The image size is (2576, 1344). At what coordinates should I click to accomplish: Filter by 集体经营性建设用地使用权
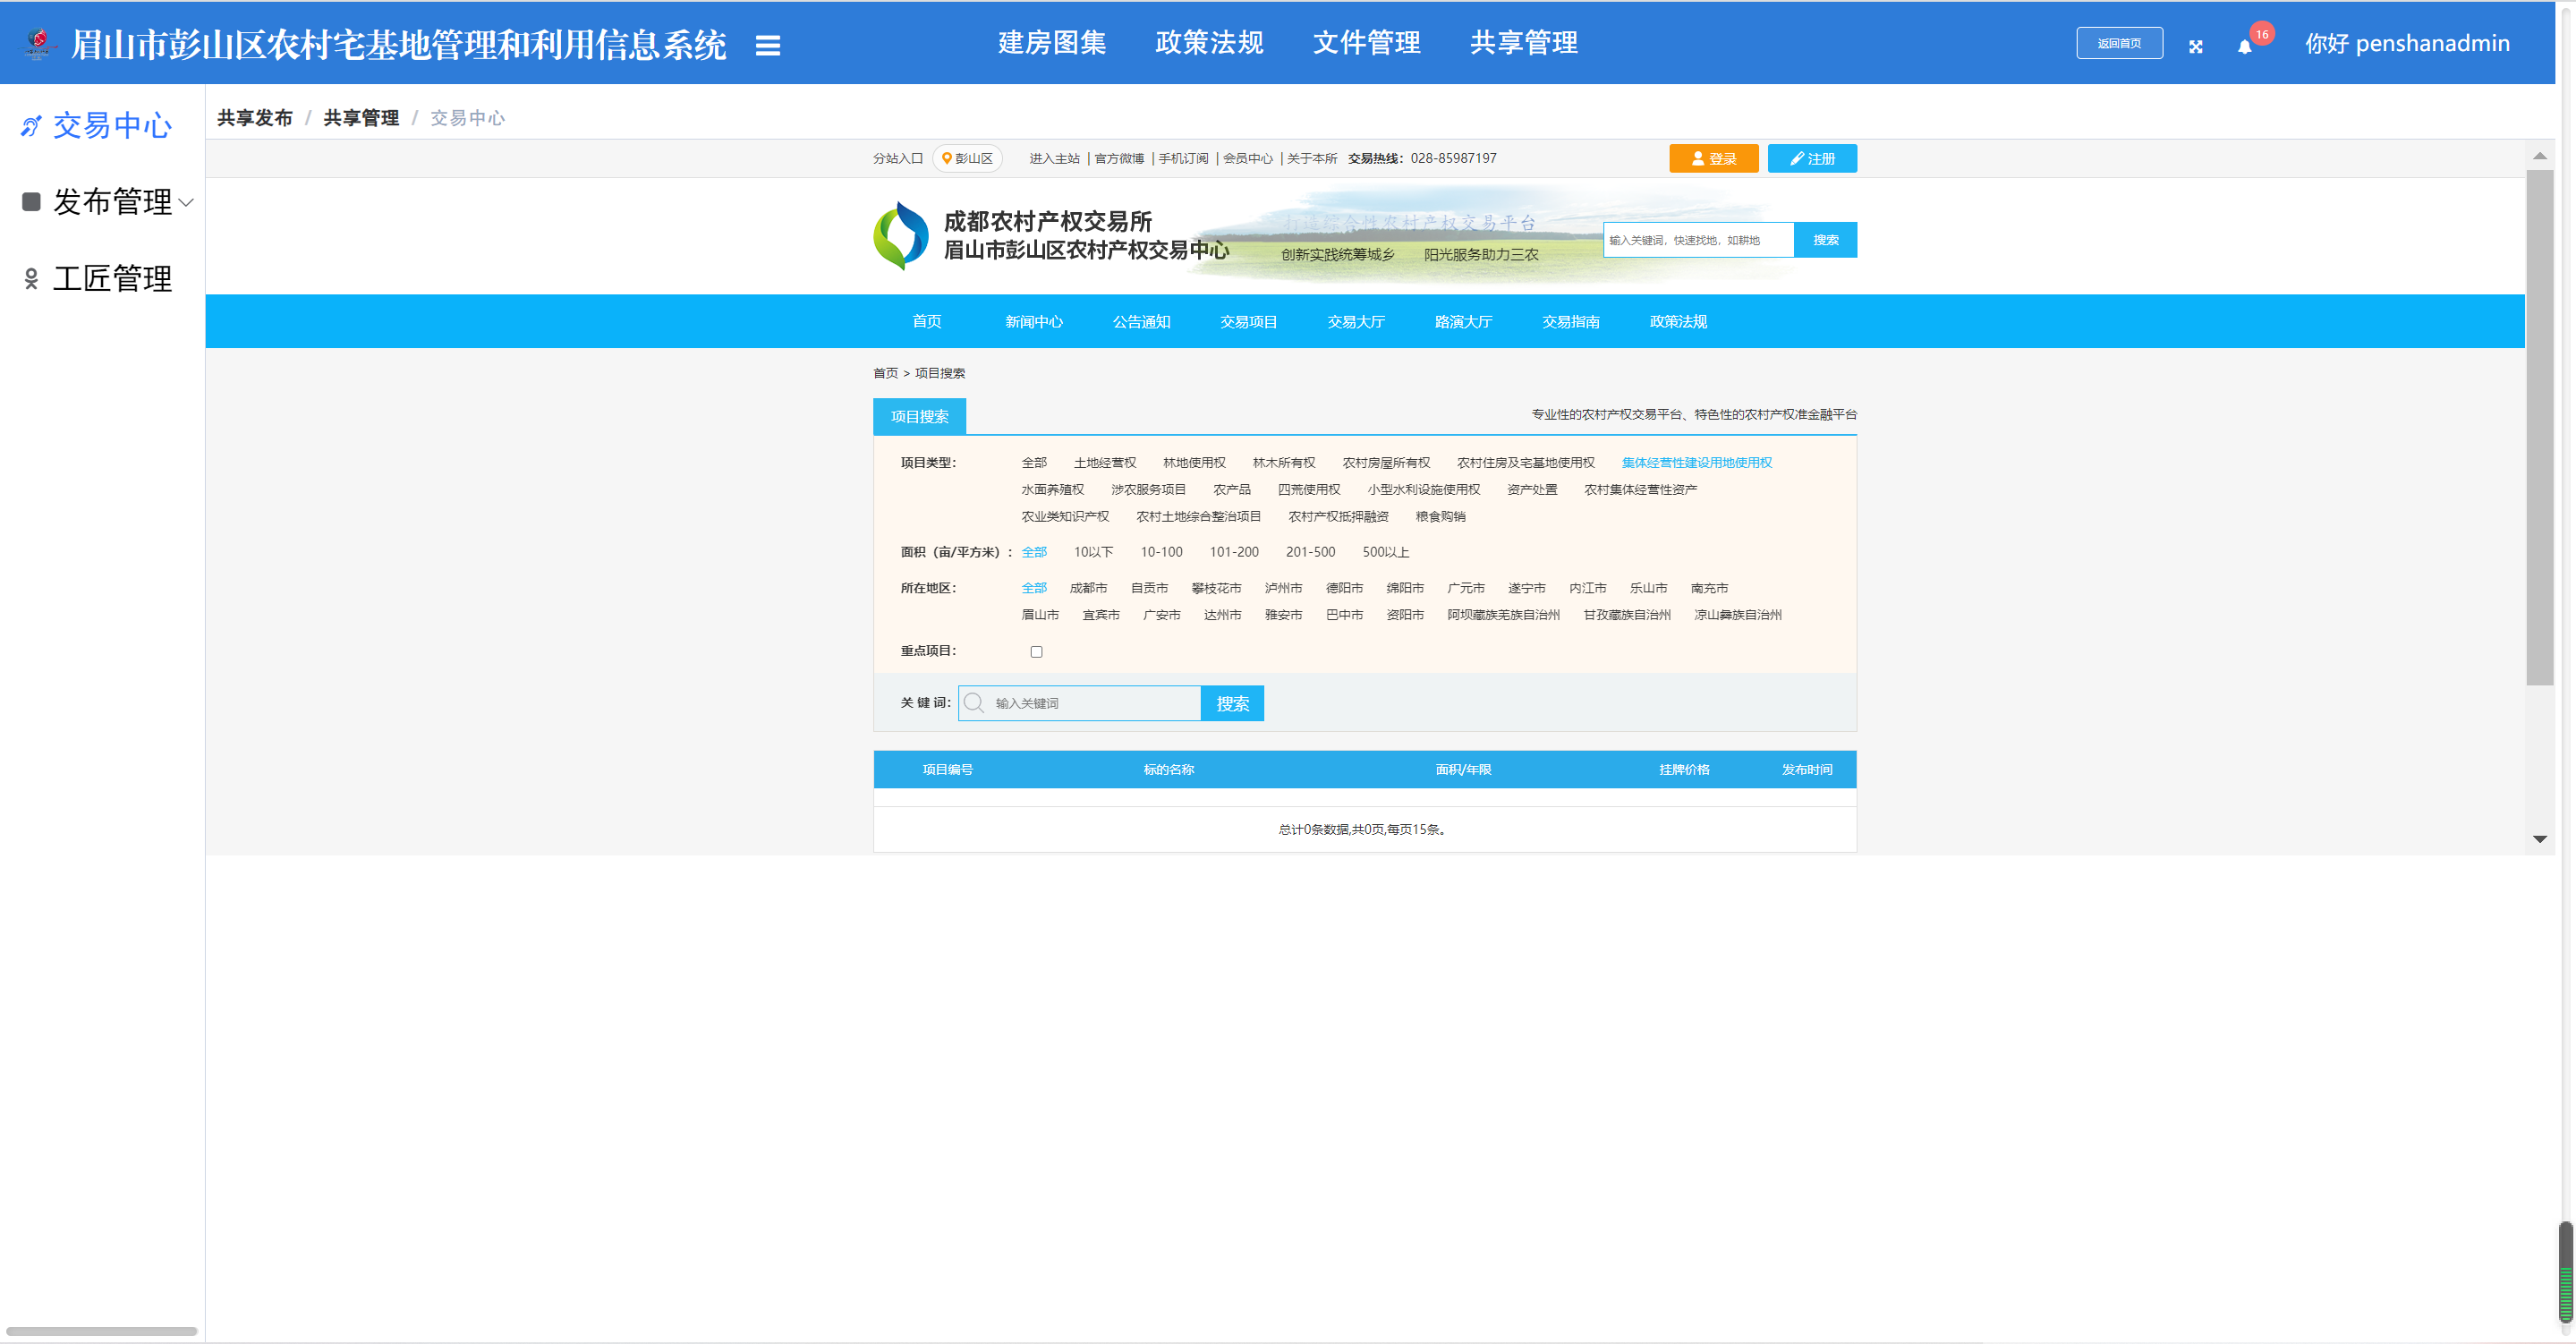click(1696, 463)
